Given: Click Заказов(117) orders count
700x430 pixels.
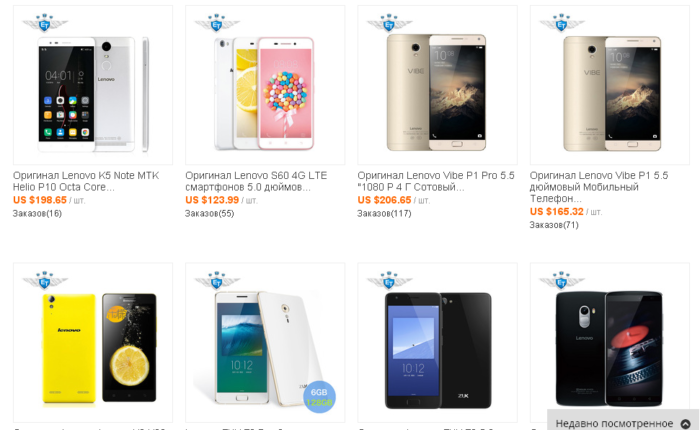Looking at the screenshot, I should click(384, 213).
